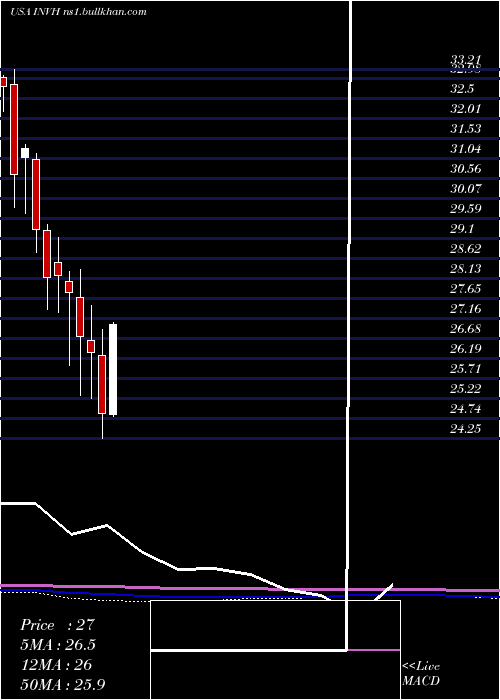Click the 5MA : 26.5 readout
Viewport: 500px width, 700px height.
(x=58, y=645)
